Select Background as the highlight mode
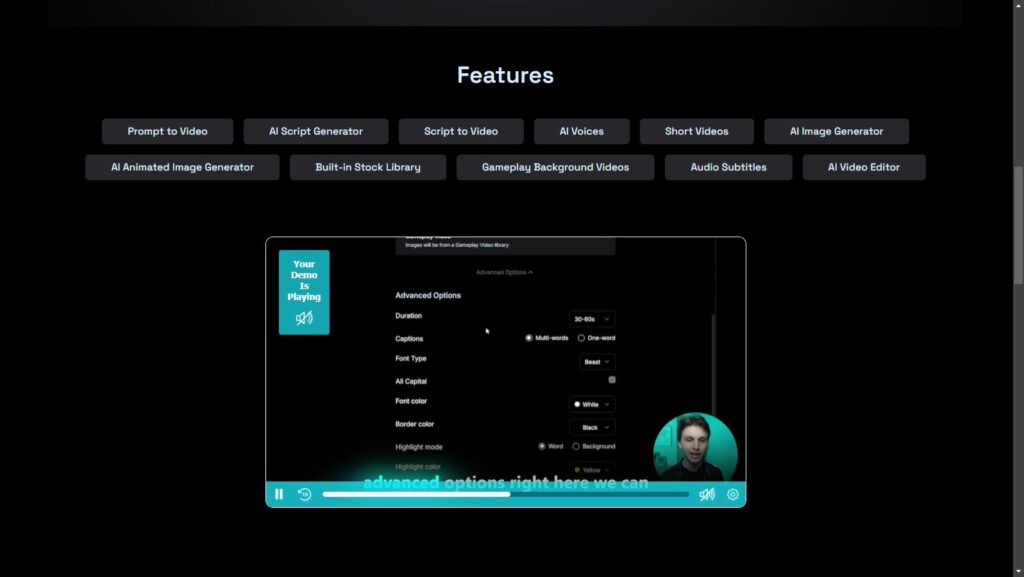 point(577,446)
